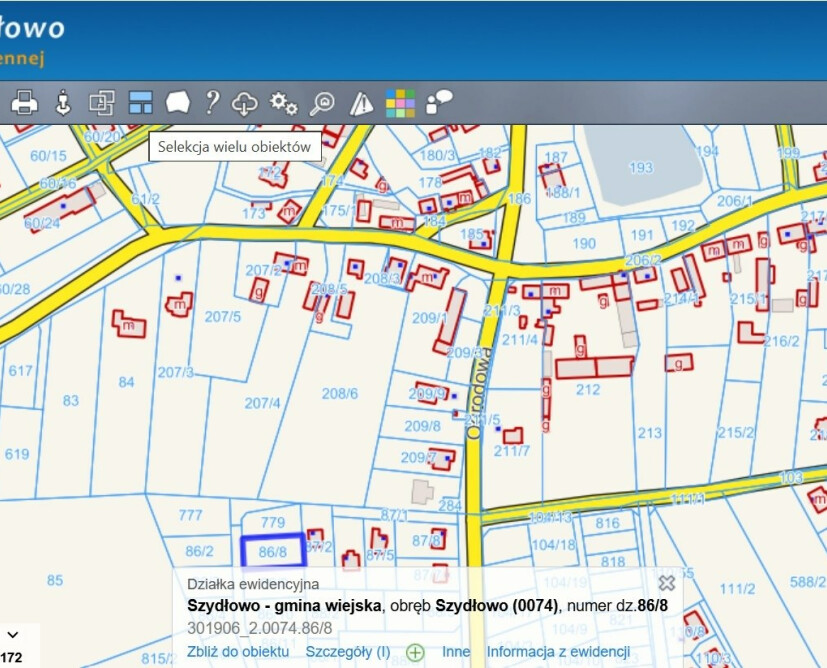Select the info pointer tool icon
This screenshot has height=668, width=827.
pos(63,102)
